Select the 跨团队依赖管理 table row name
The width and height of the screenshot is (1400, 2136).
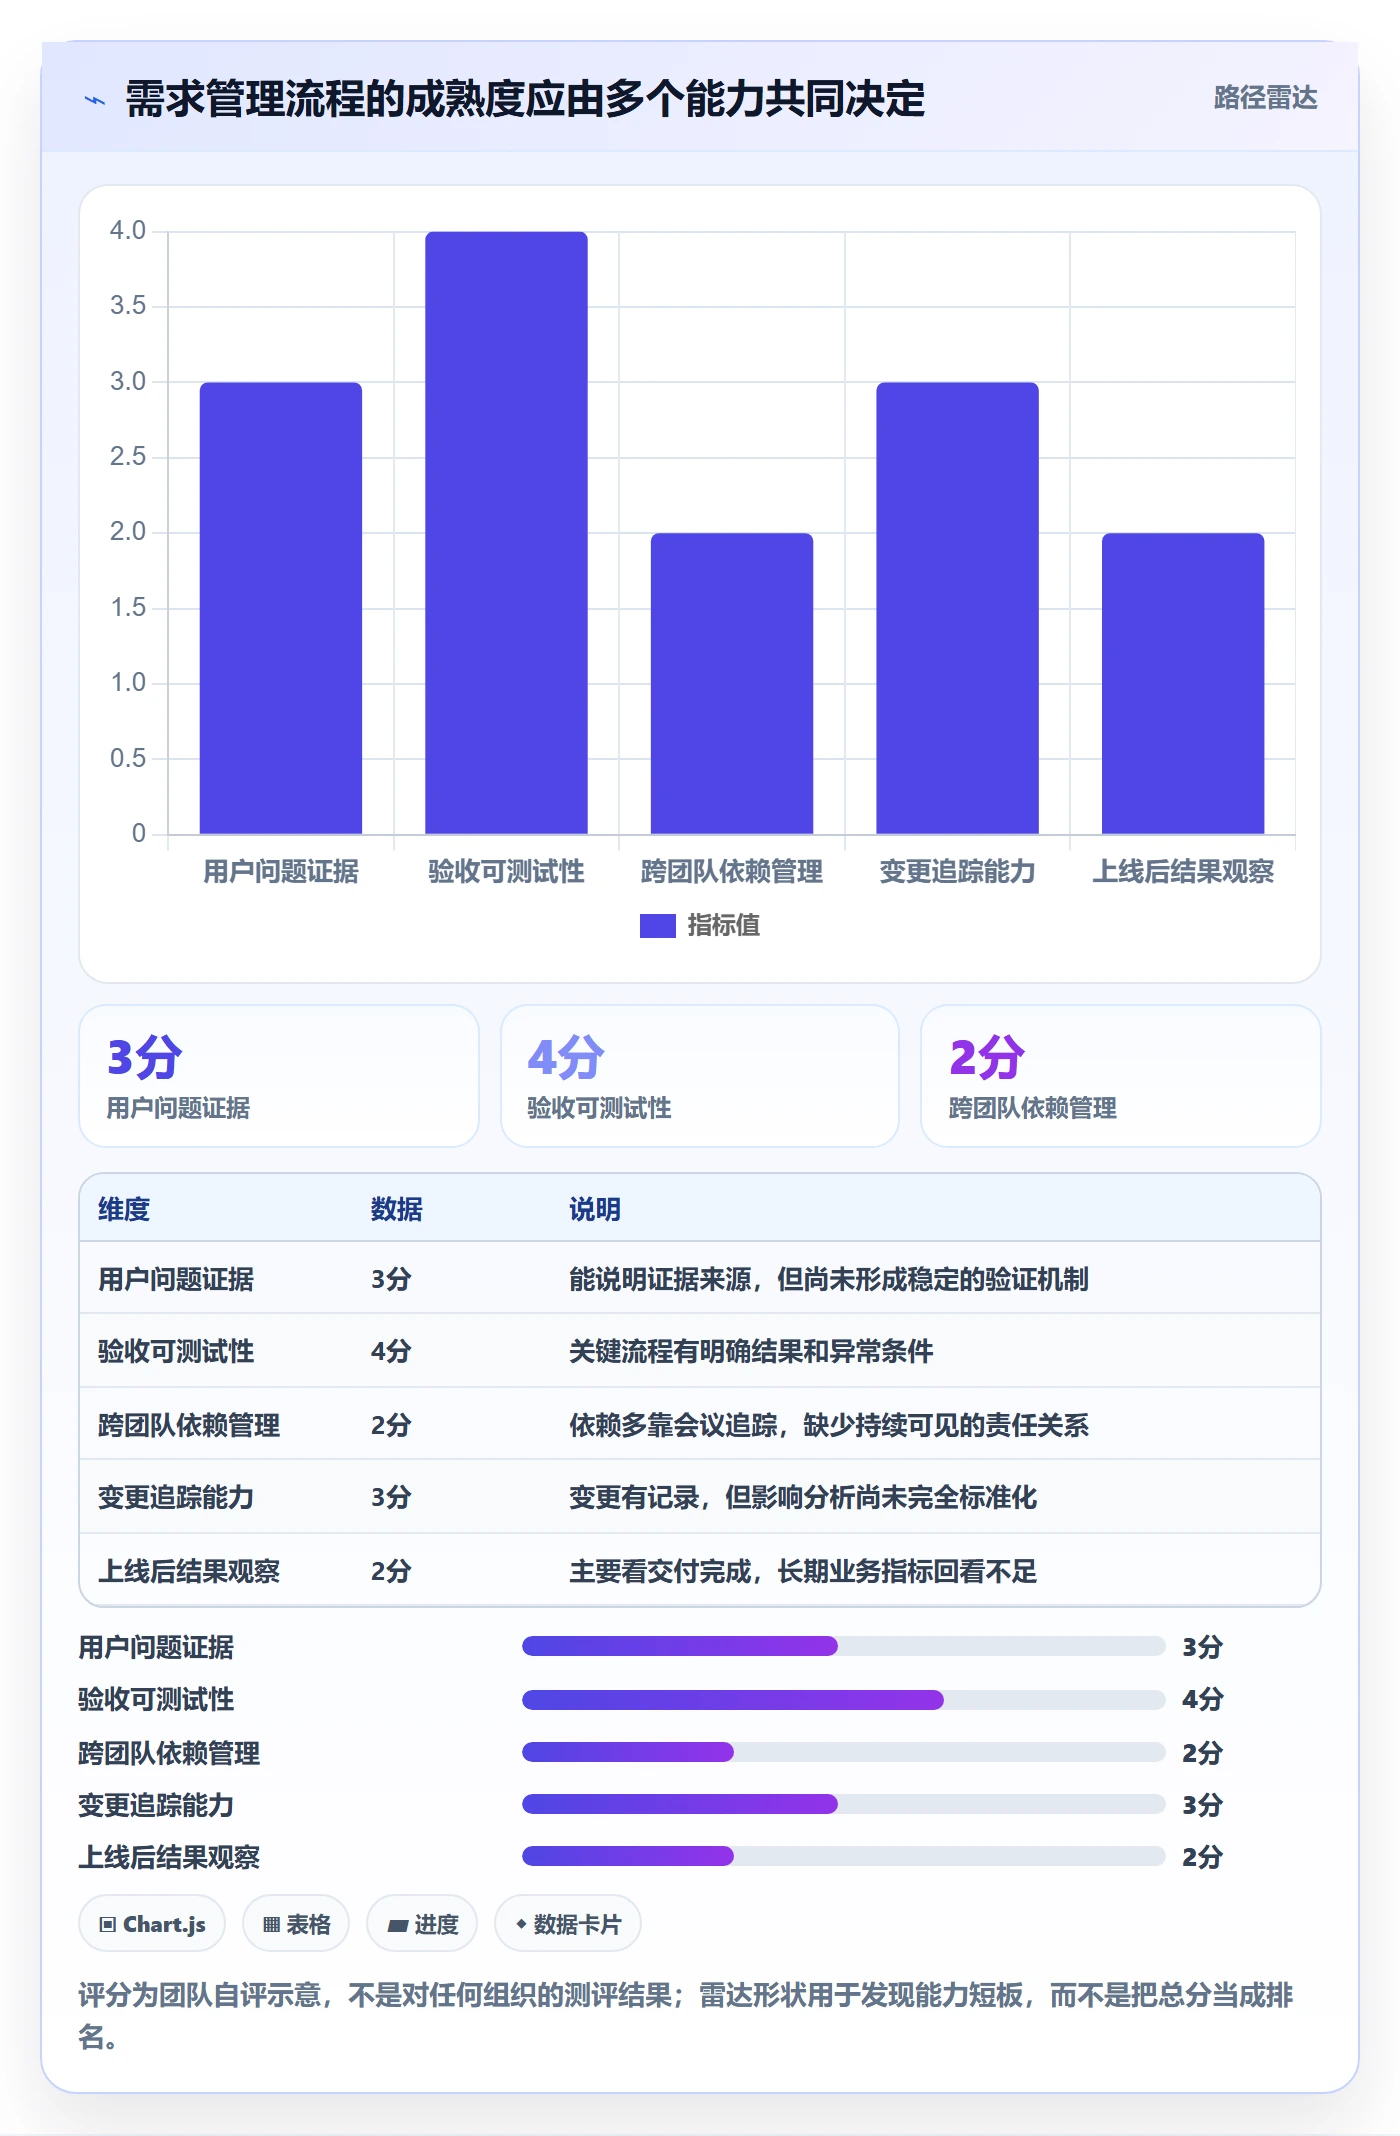[189, 1426]
